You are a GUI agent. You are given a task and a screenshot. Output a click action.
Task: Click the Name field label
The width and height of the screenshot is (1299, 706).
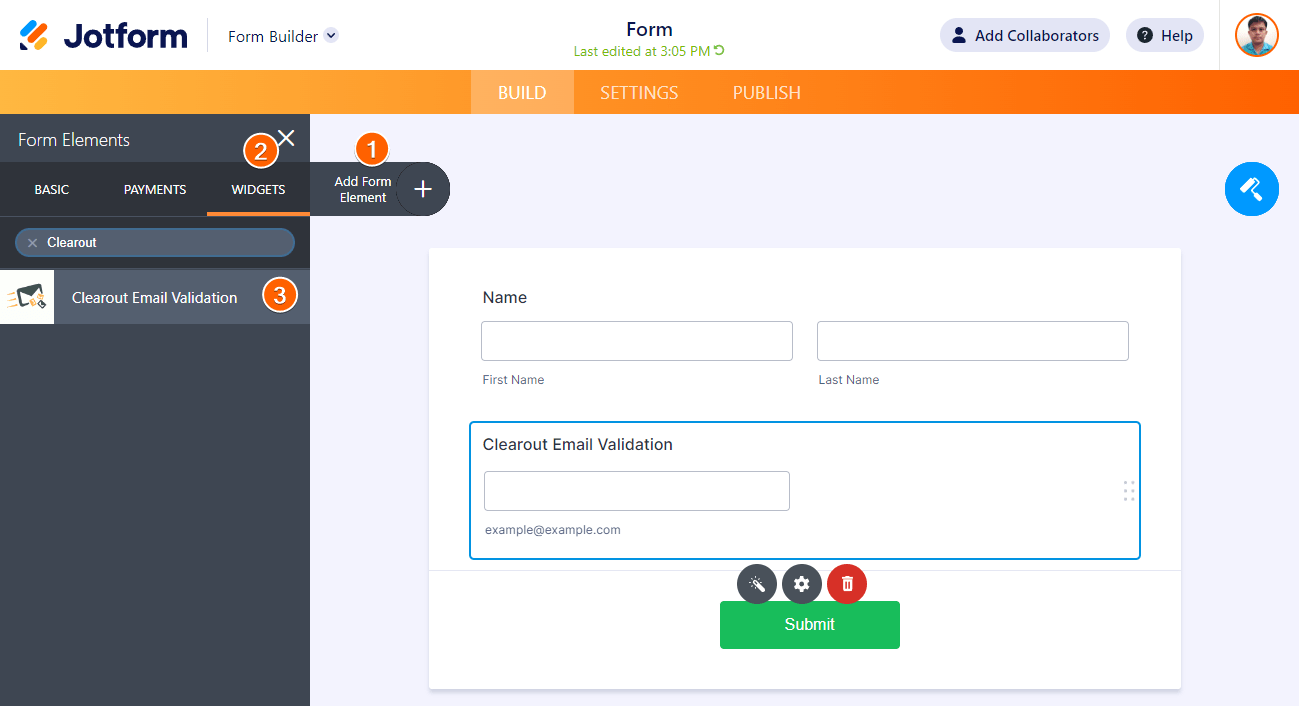(x=505, y=297)
